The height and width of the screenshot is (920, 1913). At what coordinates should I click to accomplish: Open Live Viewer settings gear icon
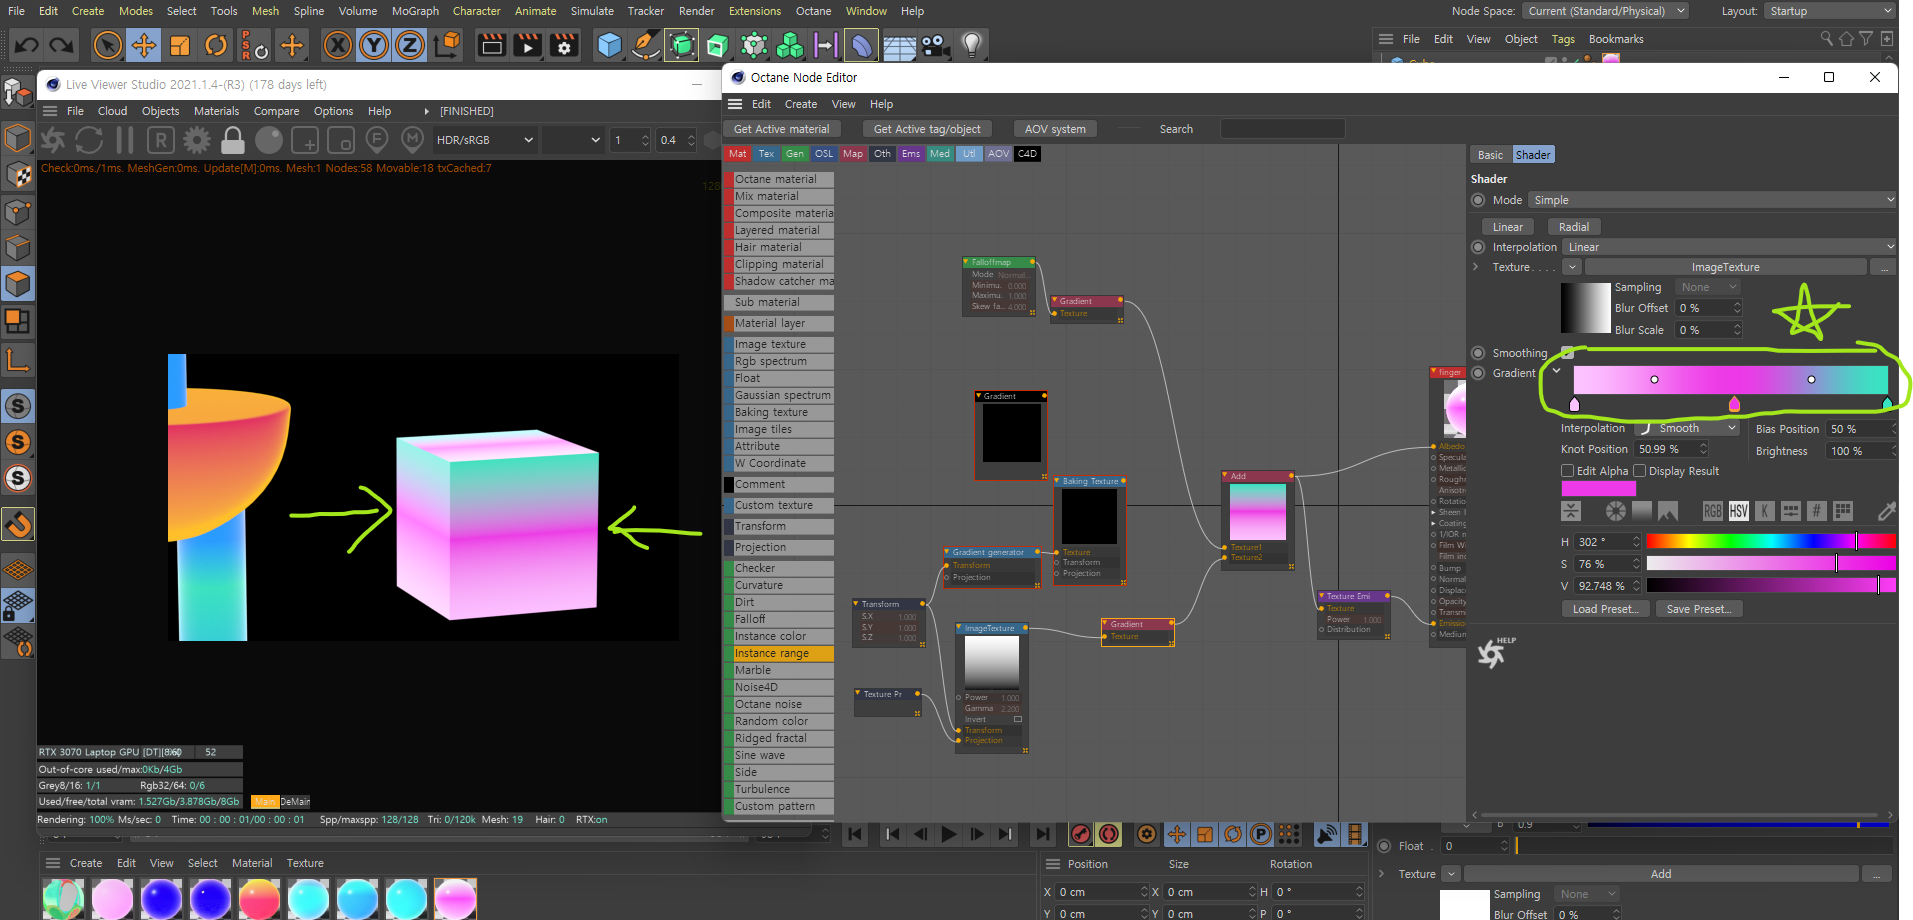click(197, 140)
